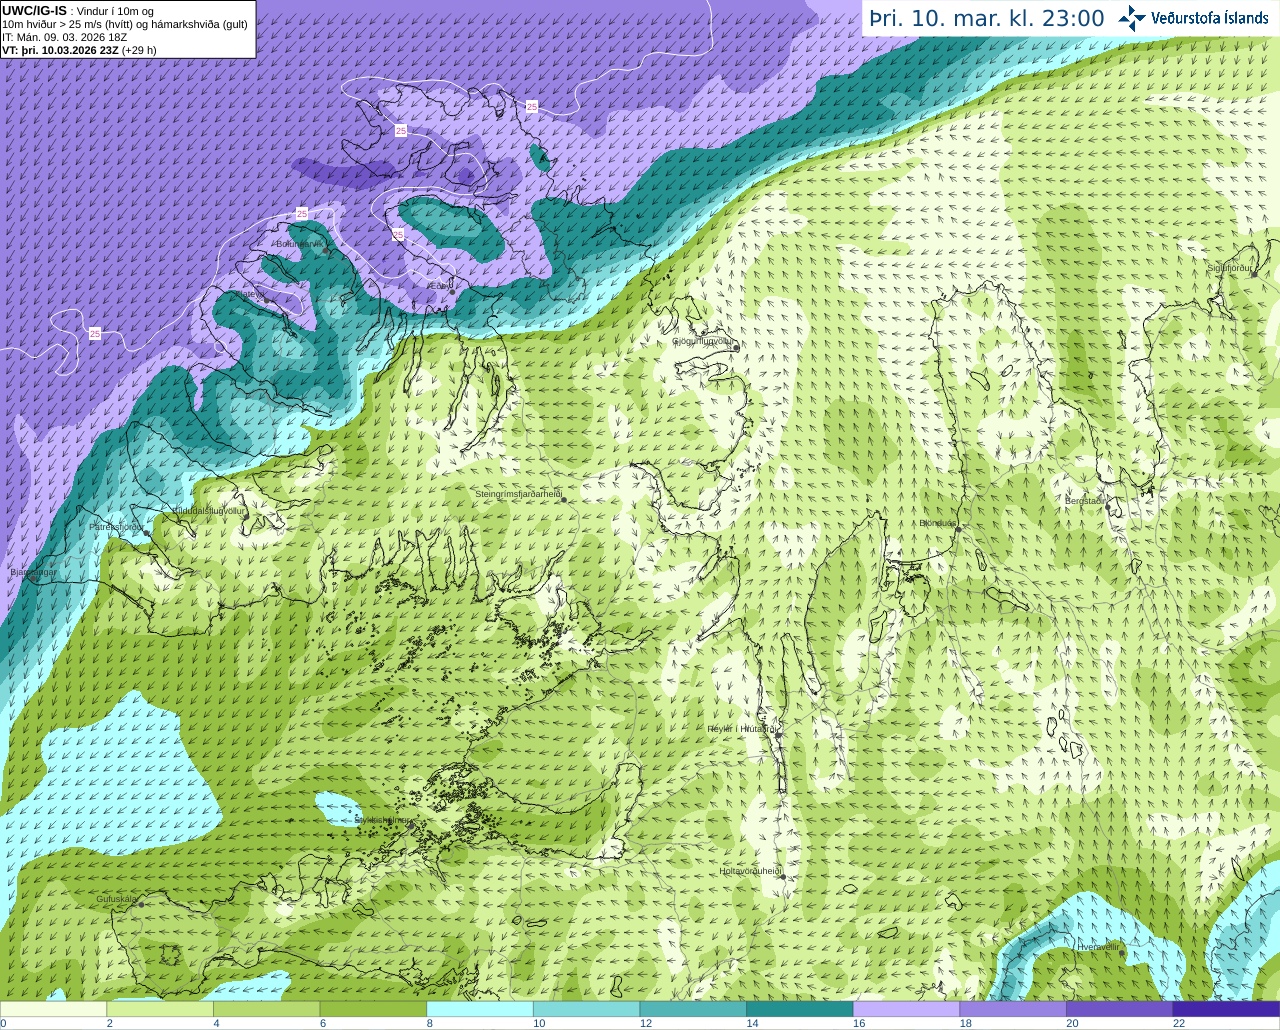Image resolution: width=1280 pixels, height=1030 pixels.
Task: Click the dark indigo legend swatch above 22
Action: coord(1226,1009)
